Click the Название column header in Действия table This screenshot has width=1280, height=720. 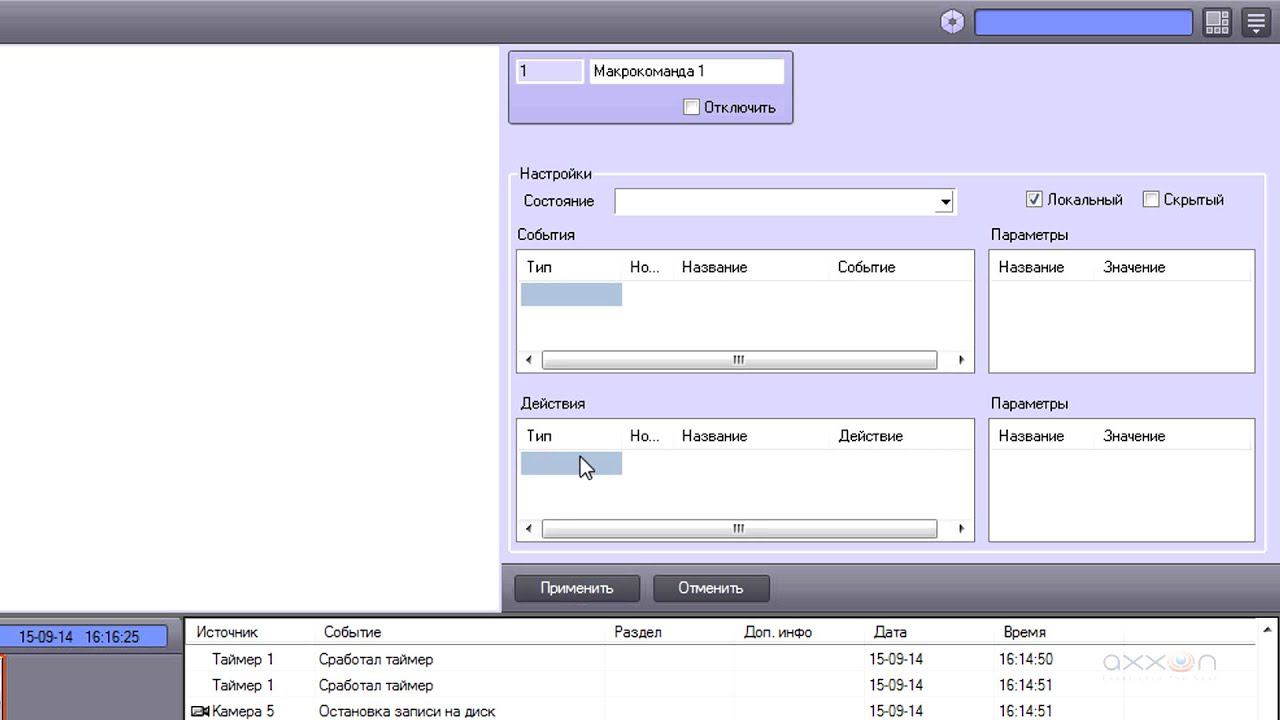[x=714, y=436]
